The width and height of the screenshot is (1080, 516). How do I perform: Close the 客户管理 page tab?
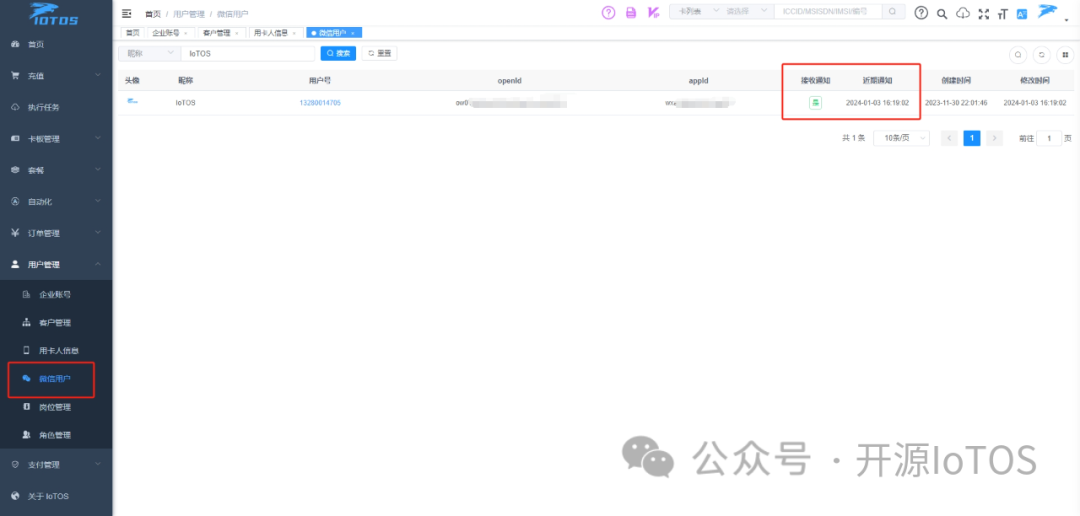[x=236, y=33]
